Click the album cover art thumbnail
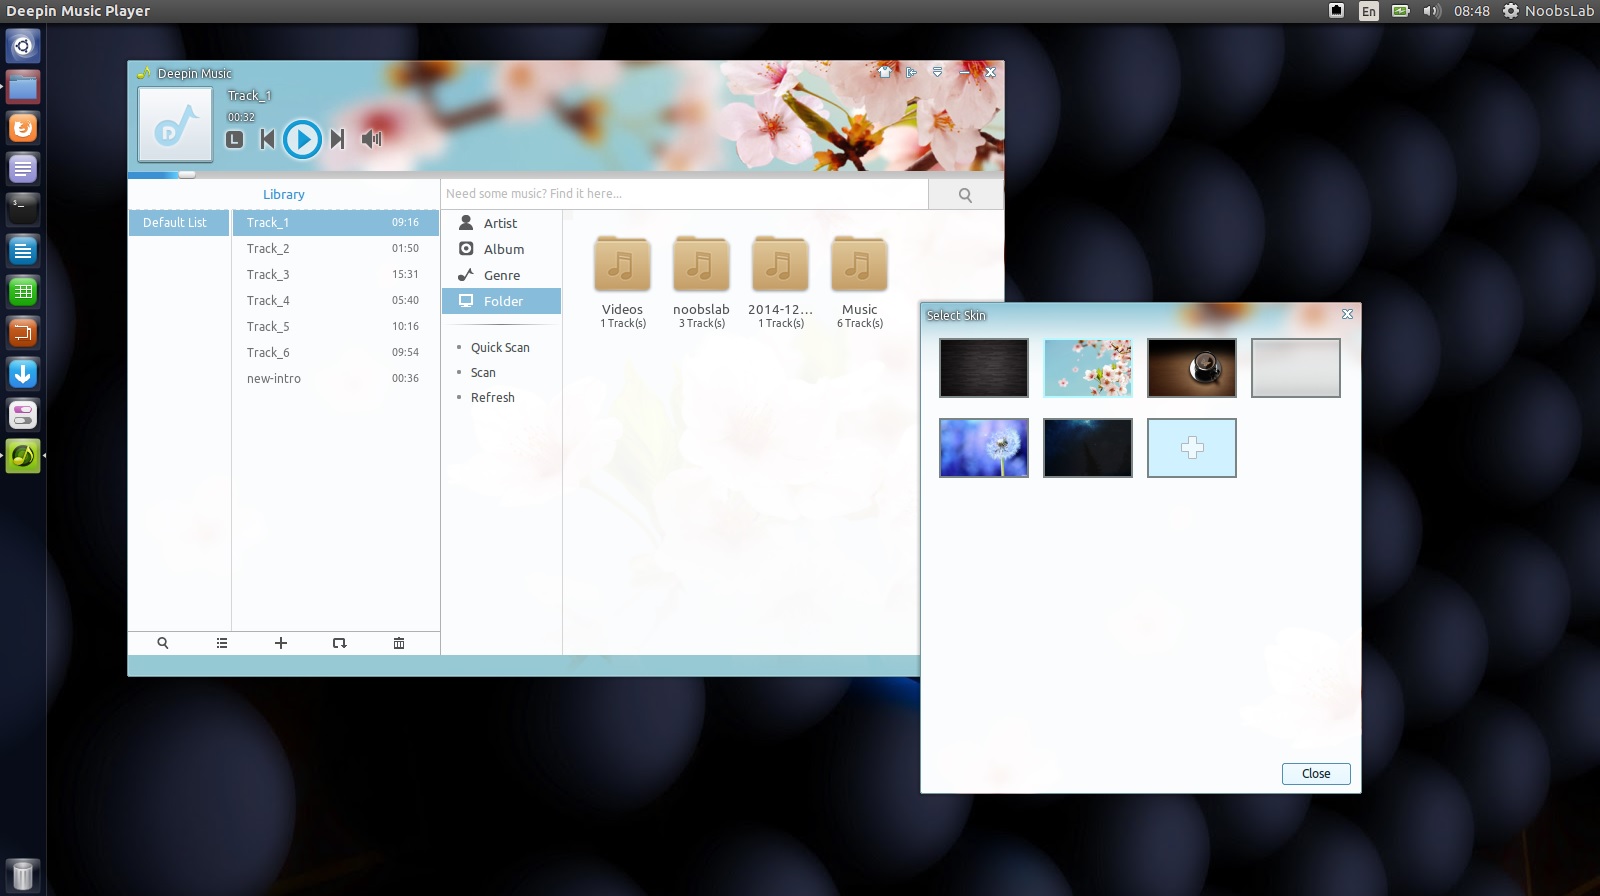Image resolution: width=1600 pixels, height=896 pixels. coord(175,124)
